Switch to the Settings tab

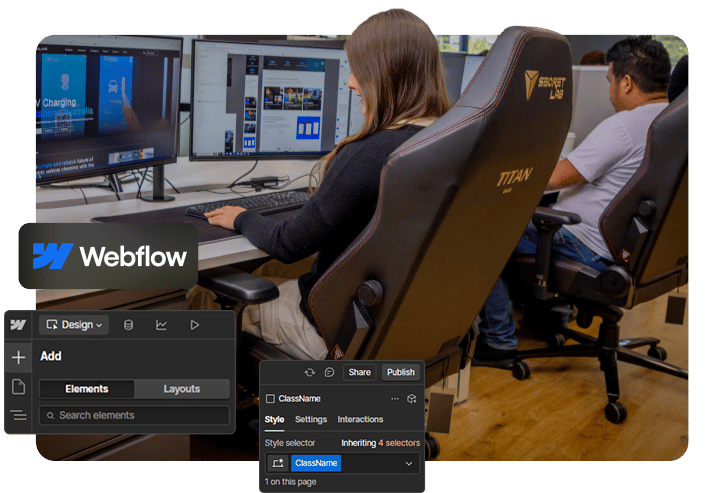tap(311, 419)
